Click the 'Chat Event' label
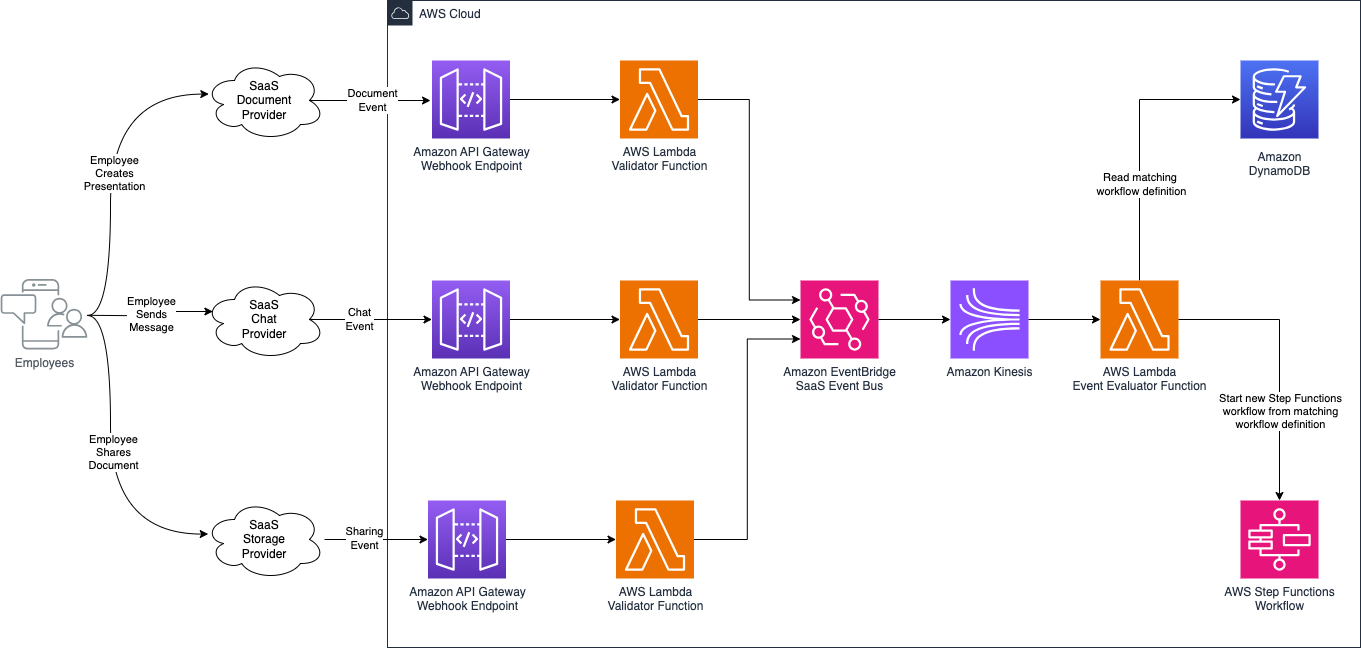The height and width of the screenshot is (648, 1361). [359, 320]
